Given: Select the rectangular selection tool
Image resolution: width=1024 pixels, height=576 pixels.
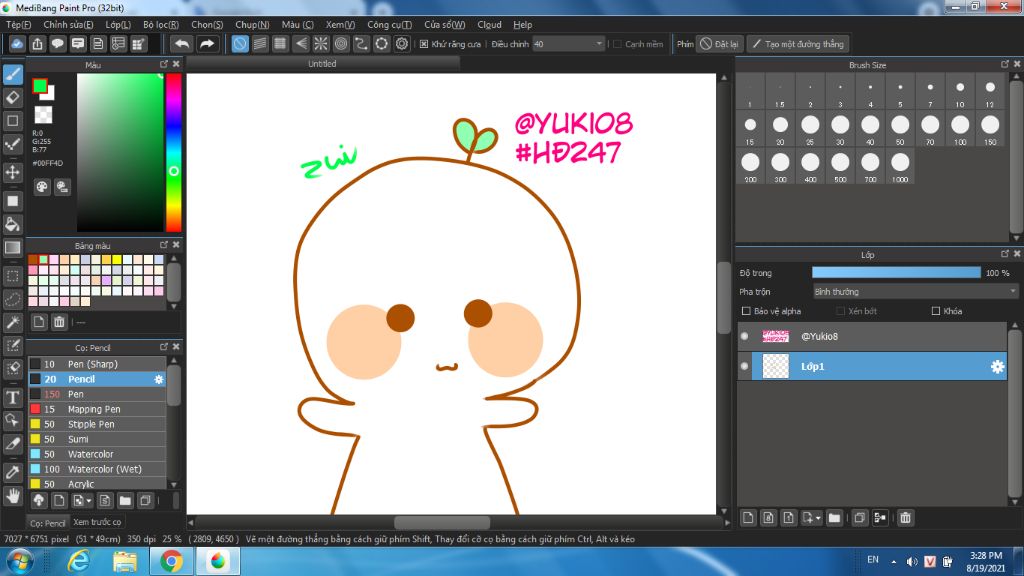Looking at the screenshot, I should [x=12, y=276].
